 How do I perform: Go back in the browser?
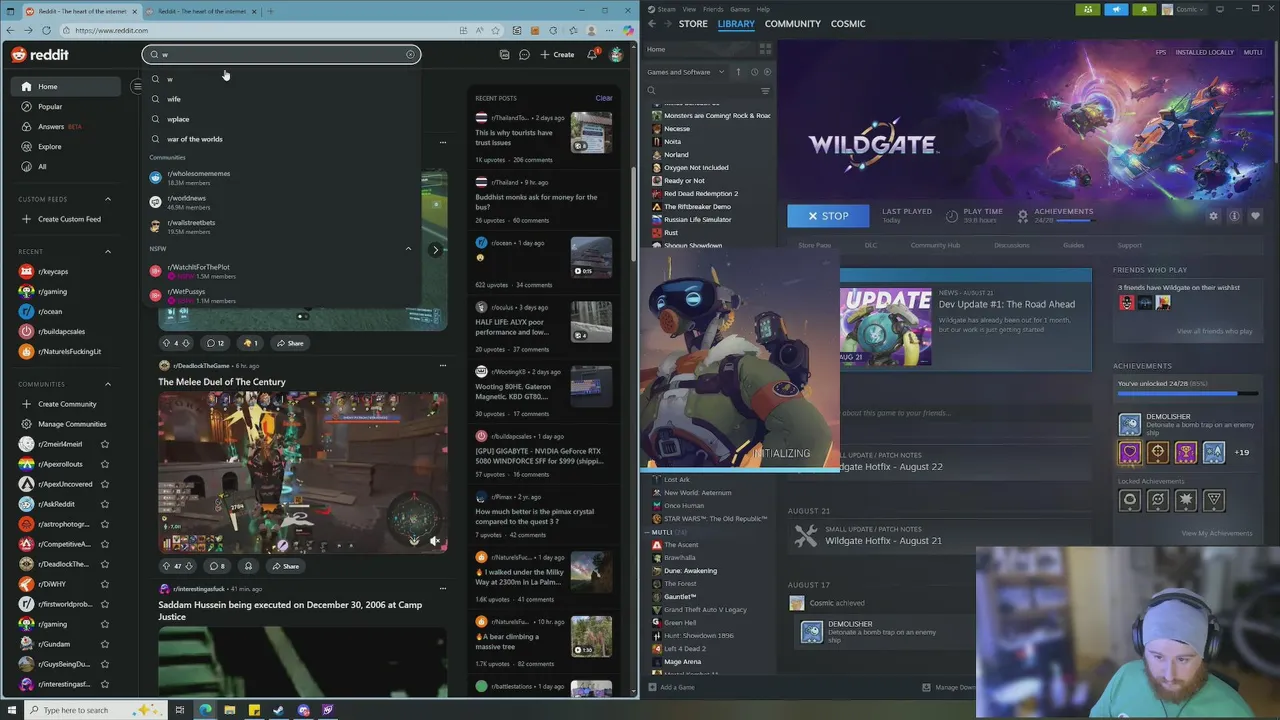[12, 30]
